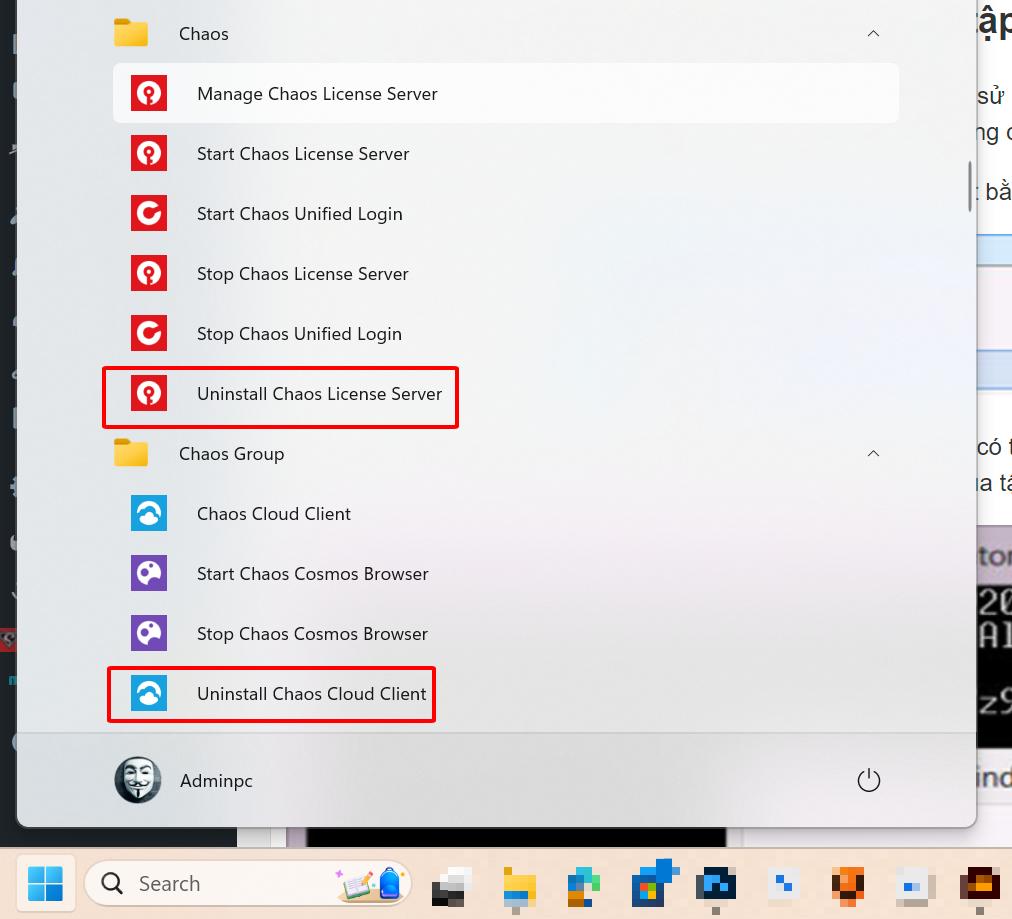Click the Chaos Group folder icon

click(x=131, y=454)
